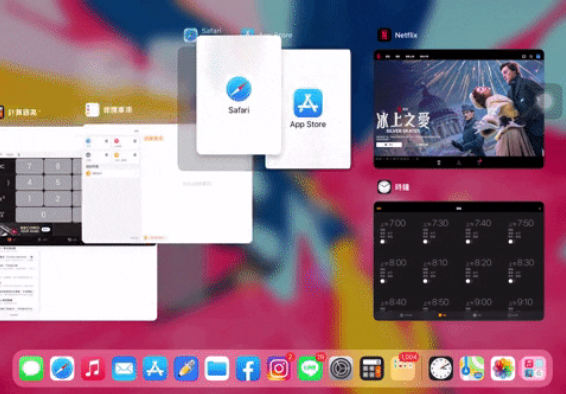Viewport: 566px width, 394px height.
Task: Tap the 7 key in Calculator card
Action: point(30,166)
